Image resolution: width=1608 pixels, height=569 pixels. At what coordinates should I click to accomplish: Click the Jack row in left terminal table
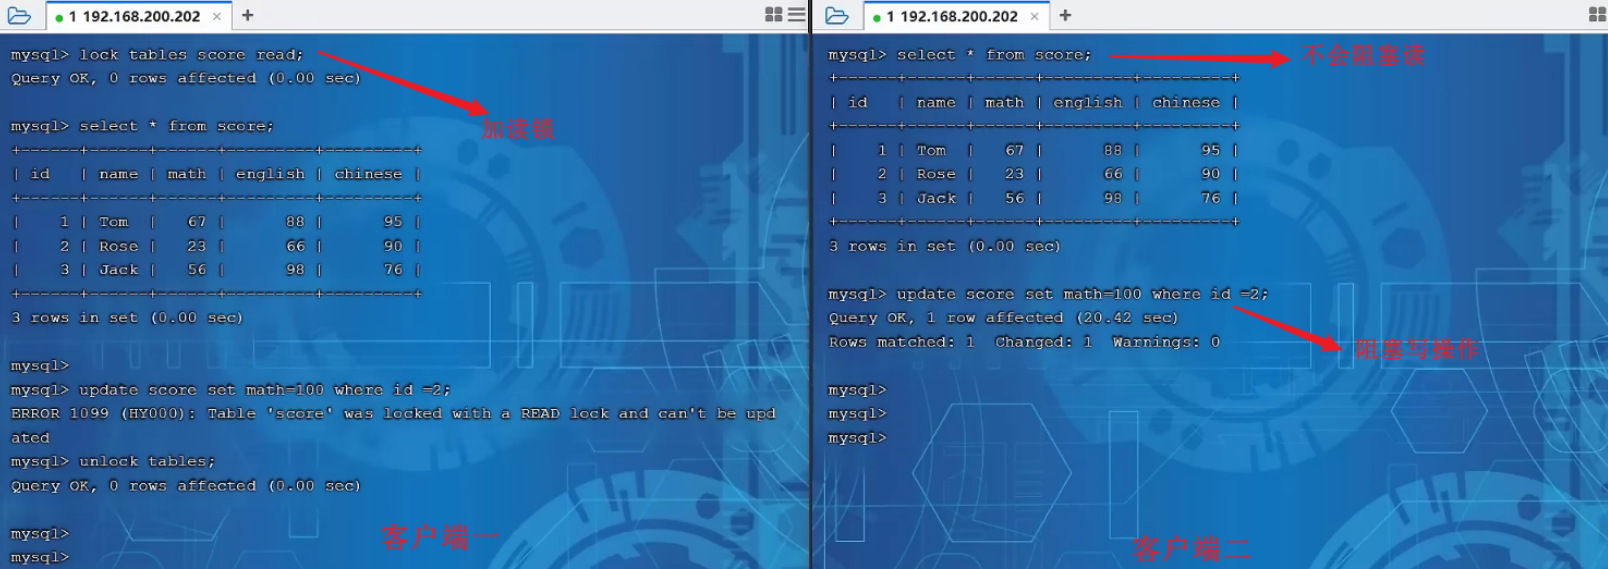pyautogui.click(x=216, y=270)
